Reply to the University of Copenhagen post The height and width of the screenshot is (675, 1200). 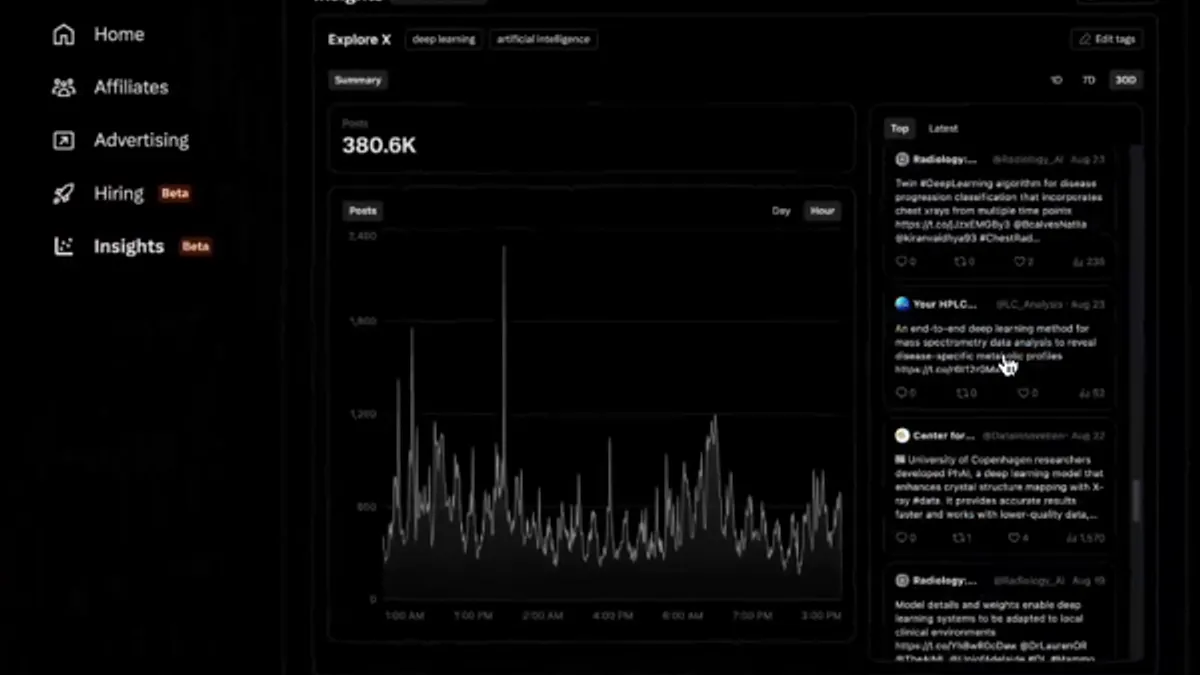(901, 537)
